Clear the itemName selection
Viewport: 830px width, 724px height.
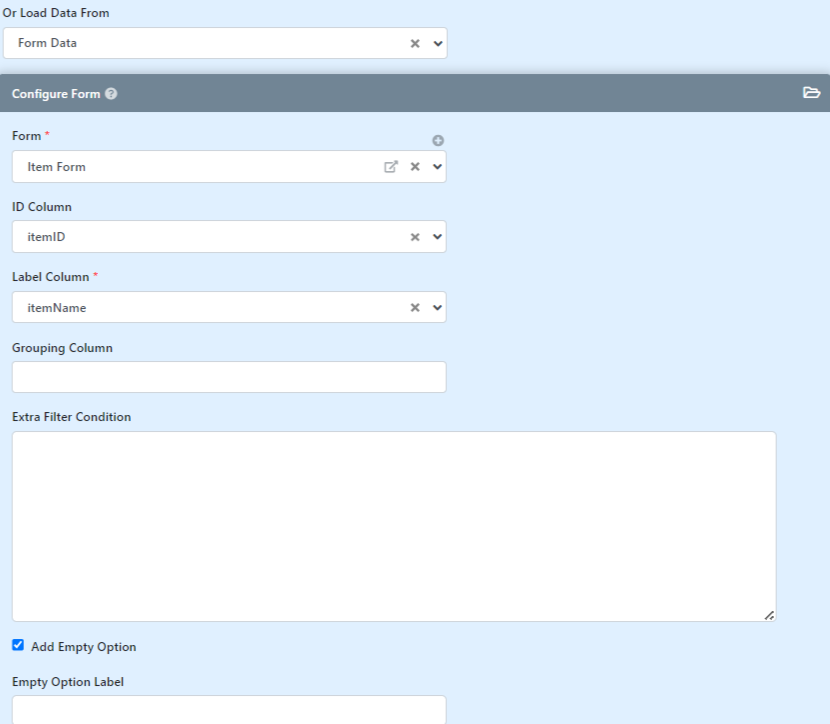415,307
